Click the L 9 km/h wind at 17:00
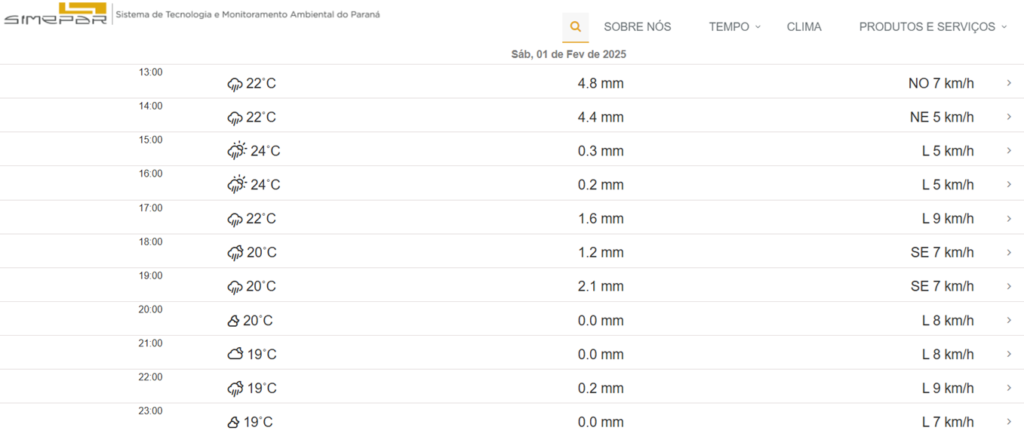This screenshot has width=1024, height=443. point(948,219)
